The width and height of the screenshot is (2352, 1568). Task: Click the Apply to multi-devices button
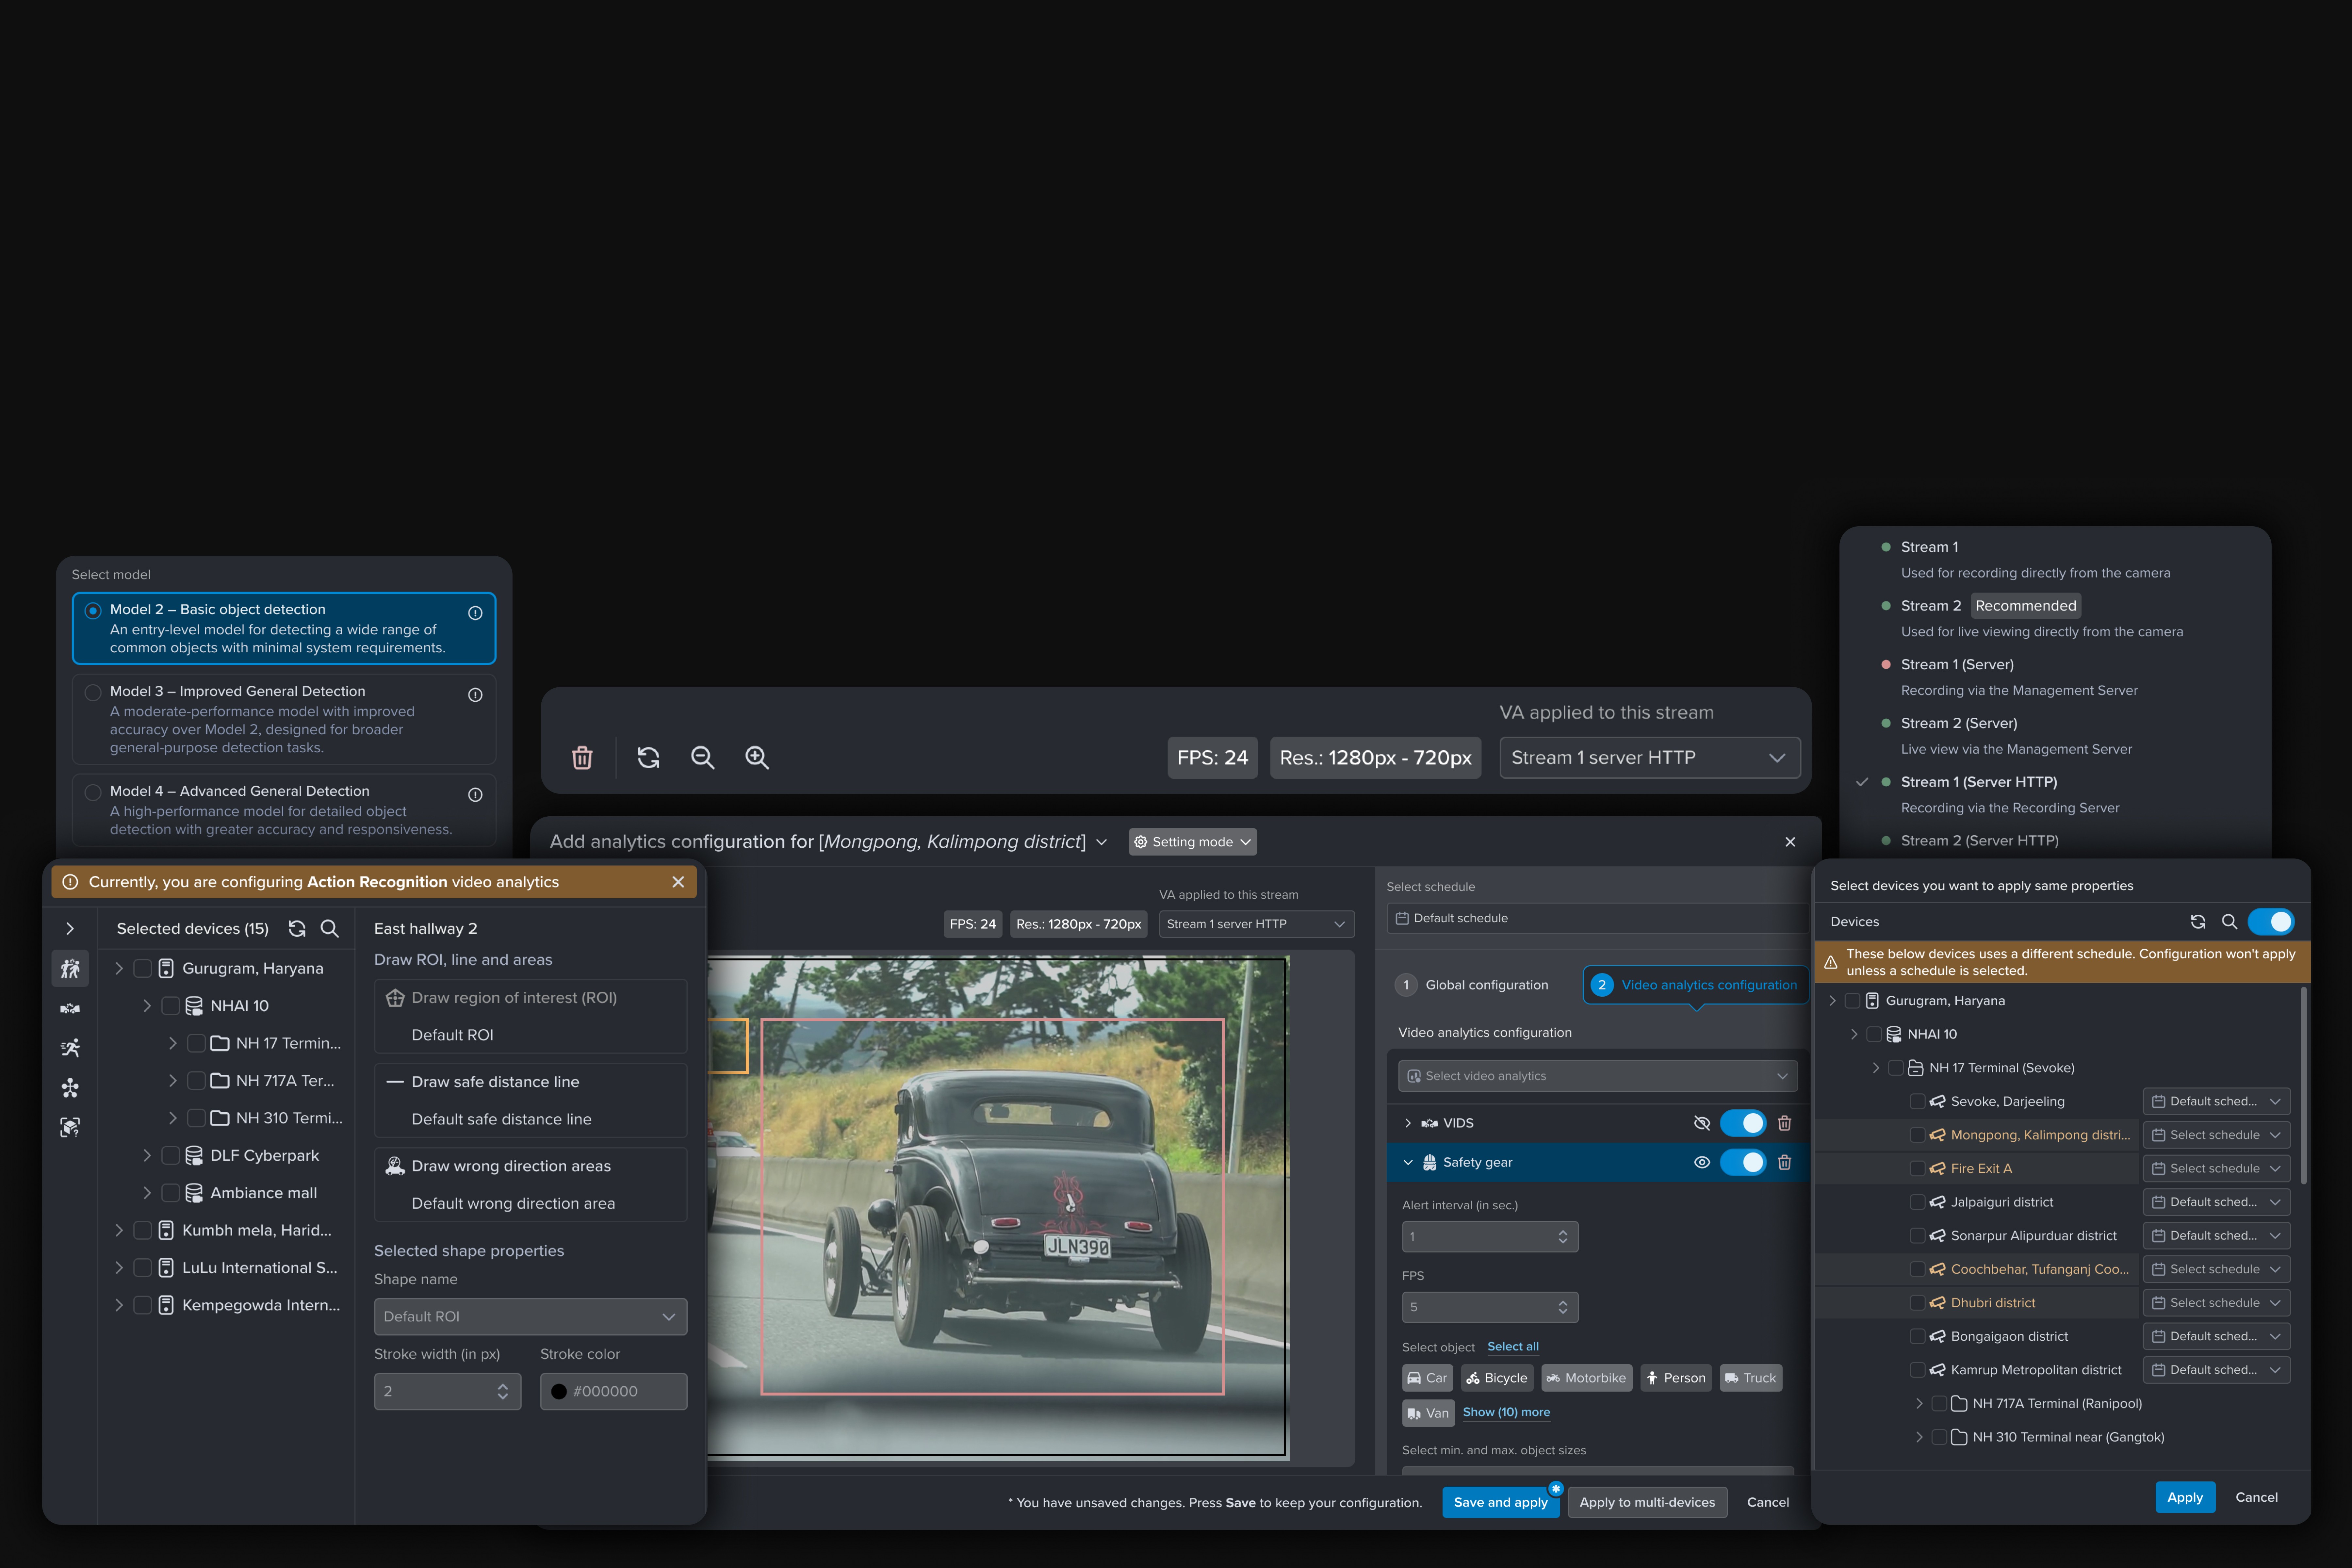coord(1647,1502)
